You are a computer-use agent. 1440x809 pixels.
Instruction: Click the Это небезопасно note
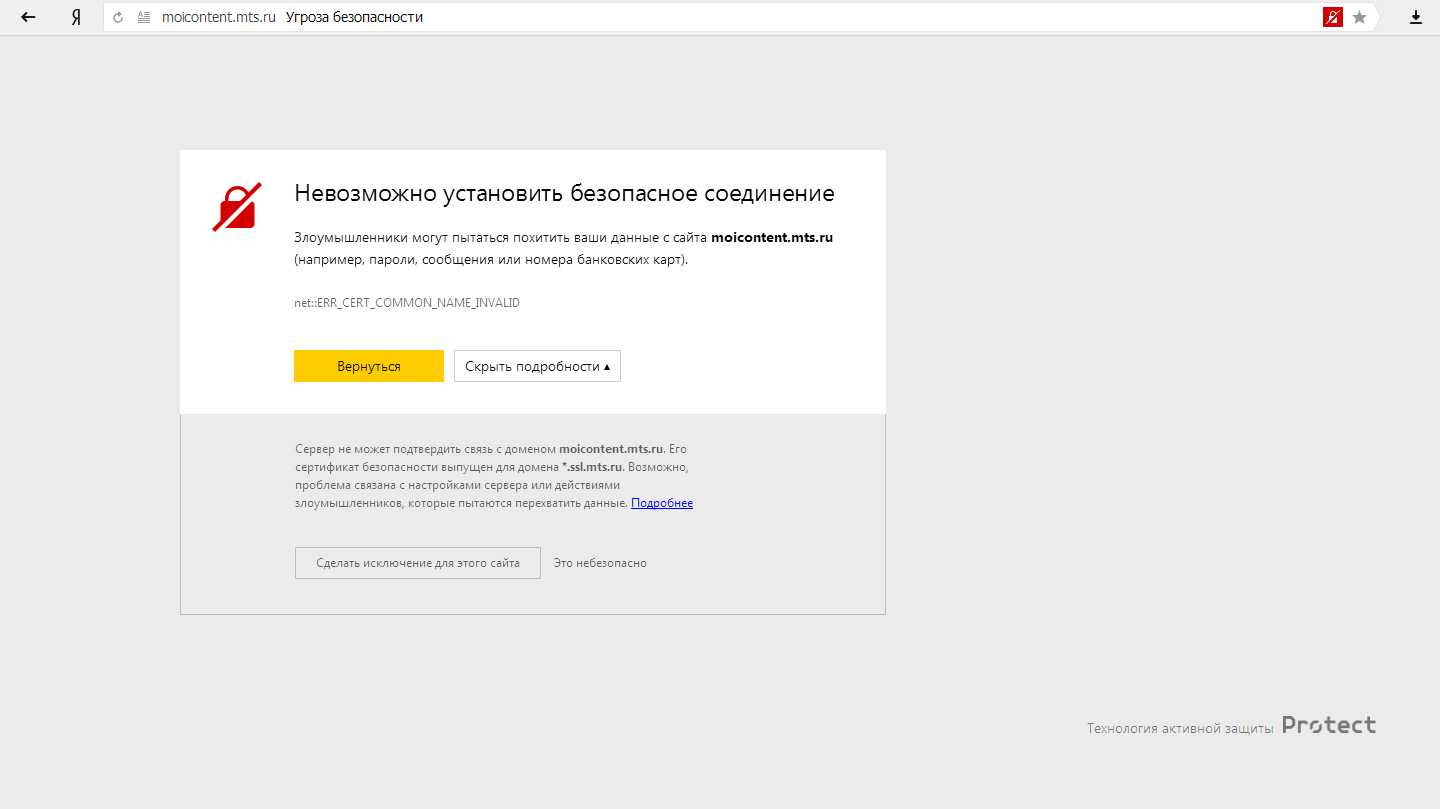600,563
